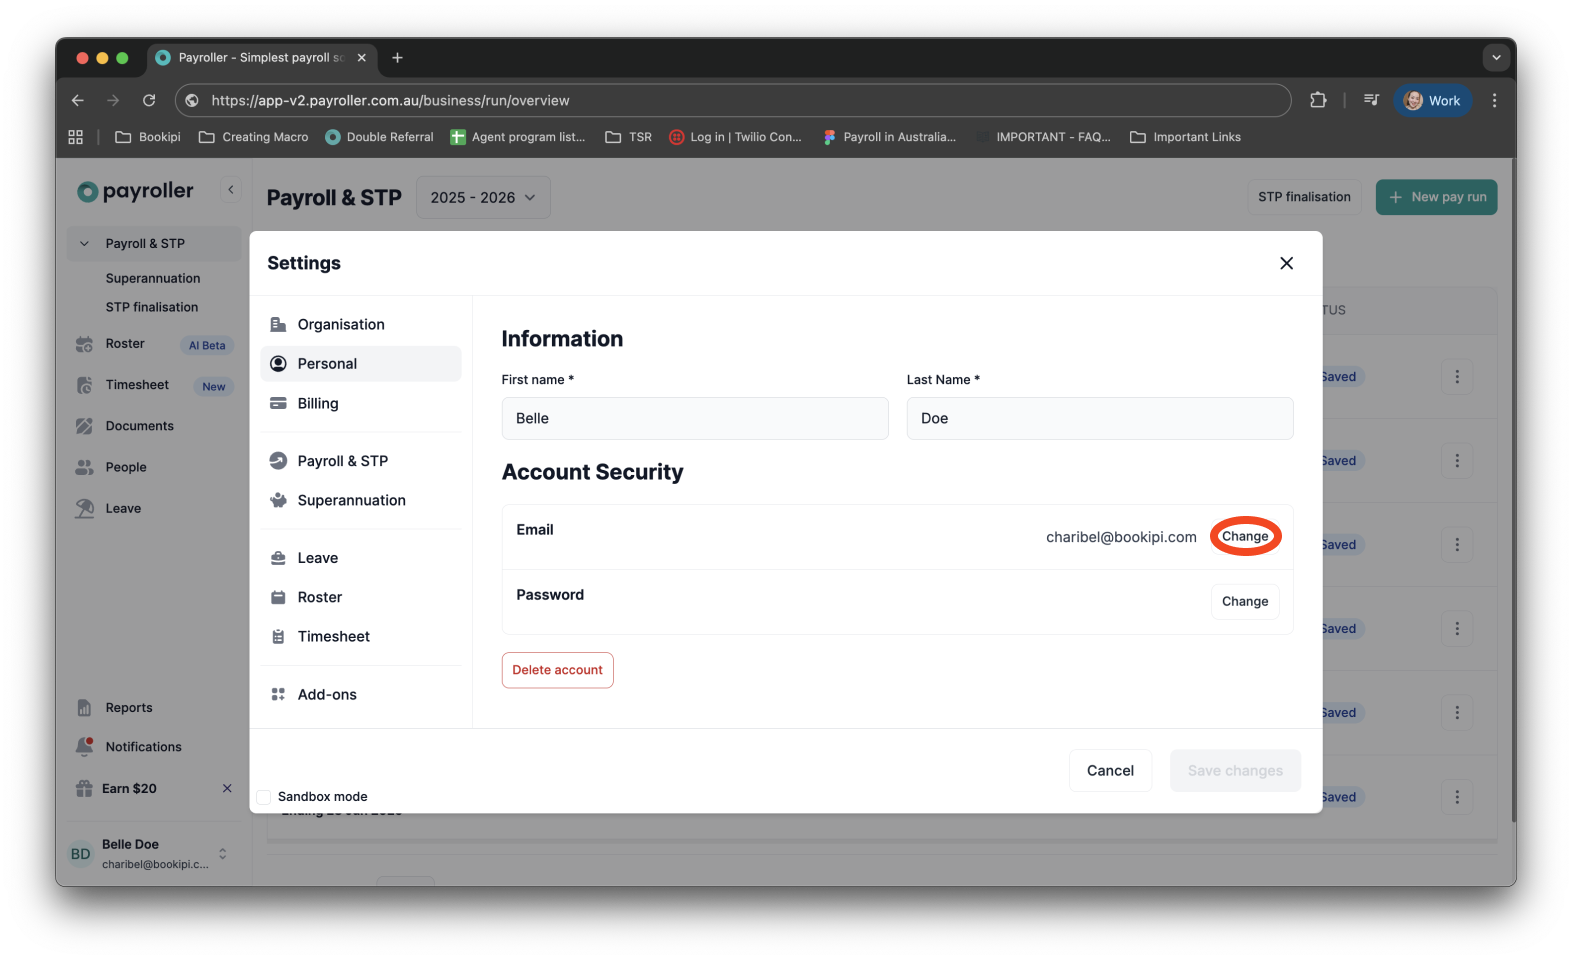Edit the Last Name field
Image resolution: width=1573 pixels, height=960 pixels.
tap(1100, 418)
